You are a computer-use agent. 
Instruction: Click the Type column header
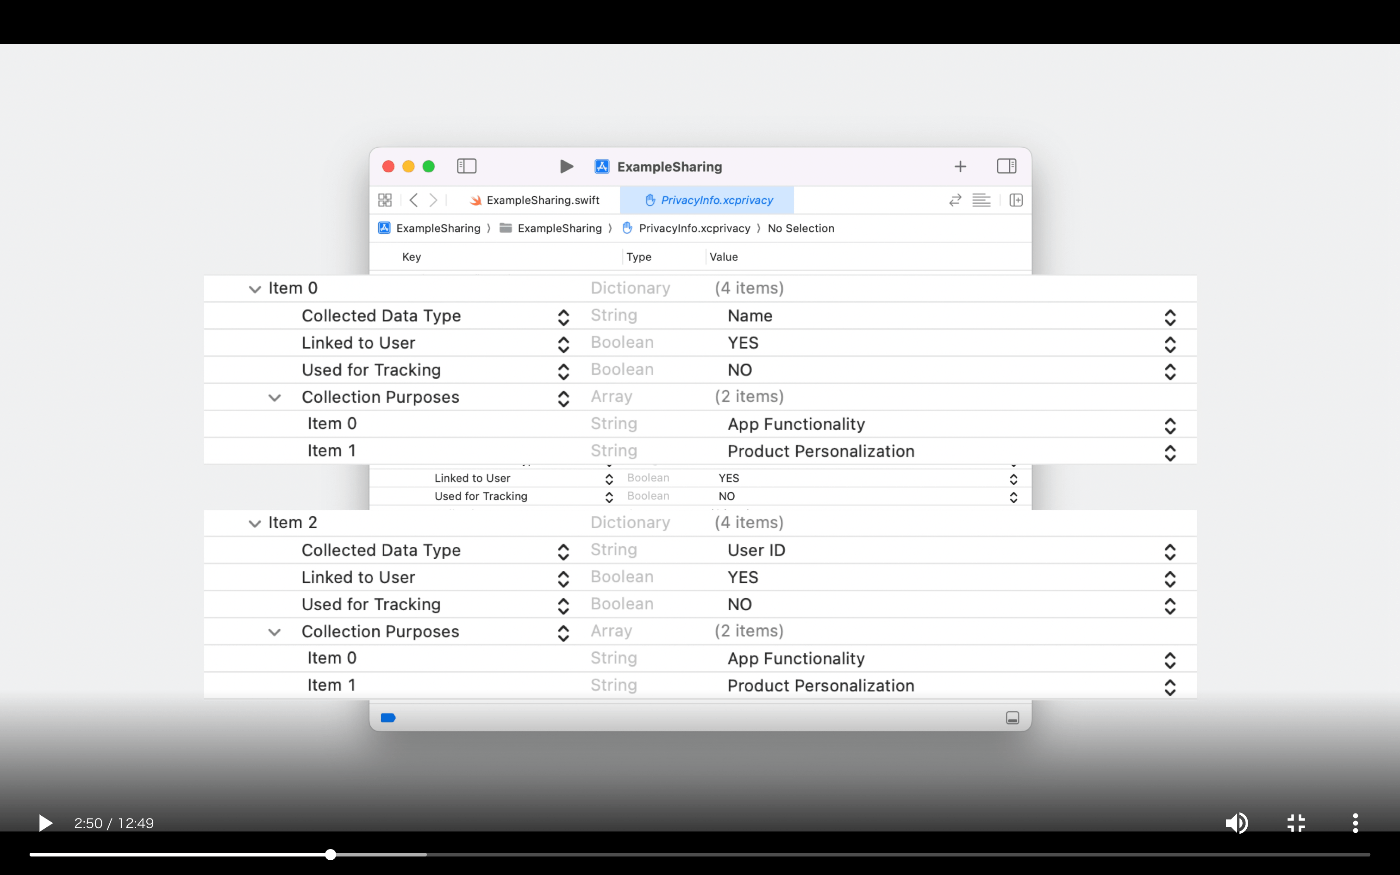coord(639,257)
